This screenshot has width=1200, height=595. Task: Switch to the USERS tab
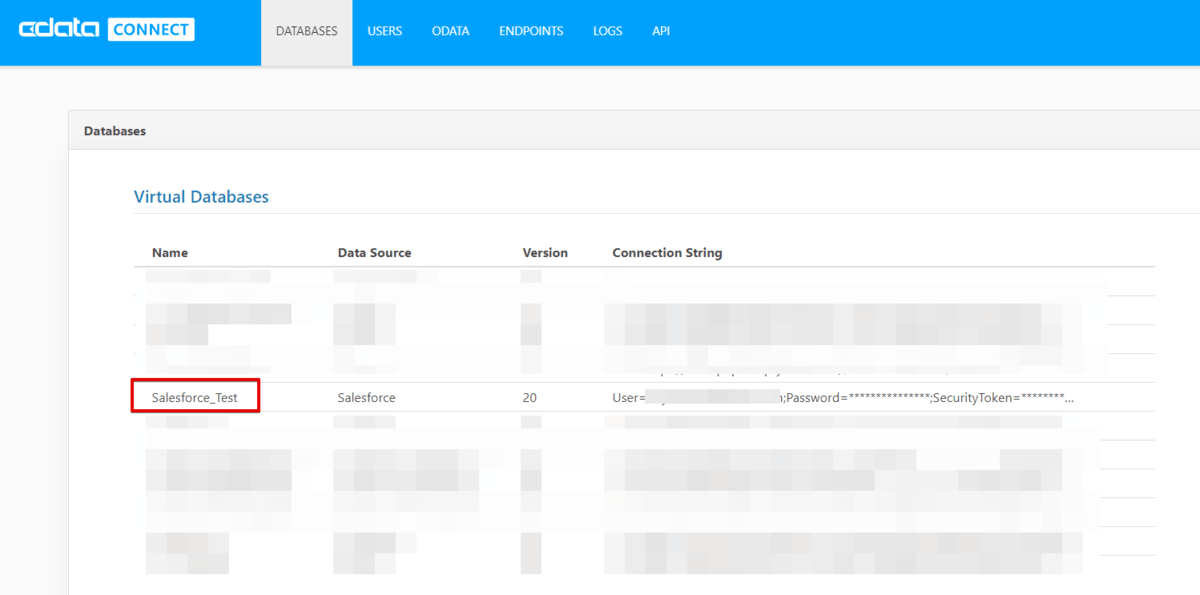click(384, 32)
